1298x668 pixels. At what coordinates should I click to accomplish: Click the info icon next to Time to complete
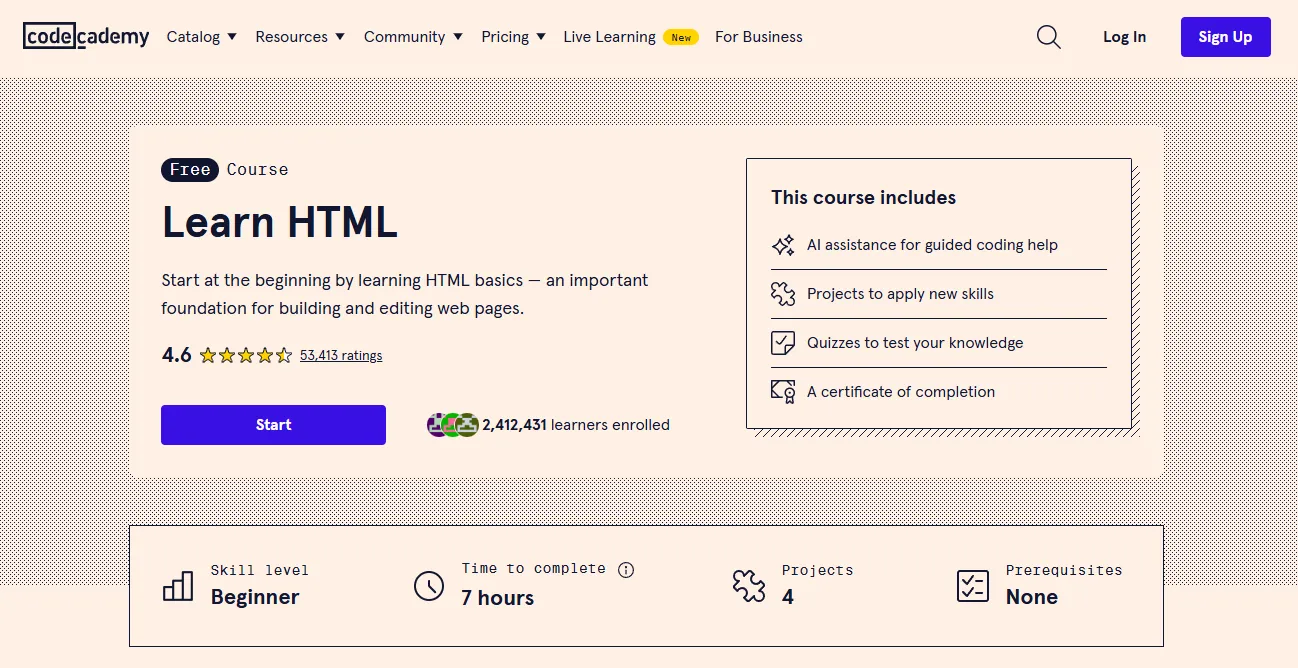pyautogui.click(x=626, y=570)
